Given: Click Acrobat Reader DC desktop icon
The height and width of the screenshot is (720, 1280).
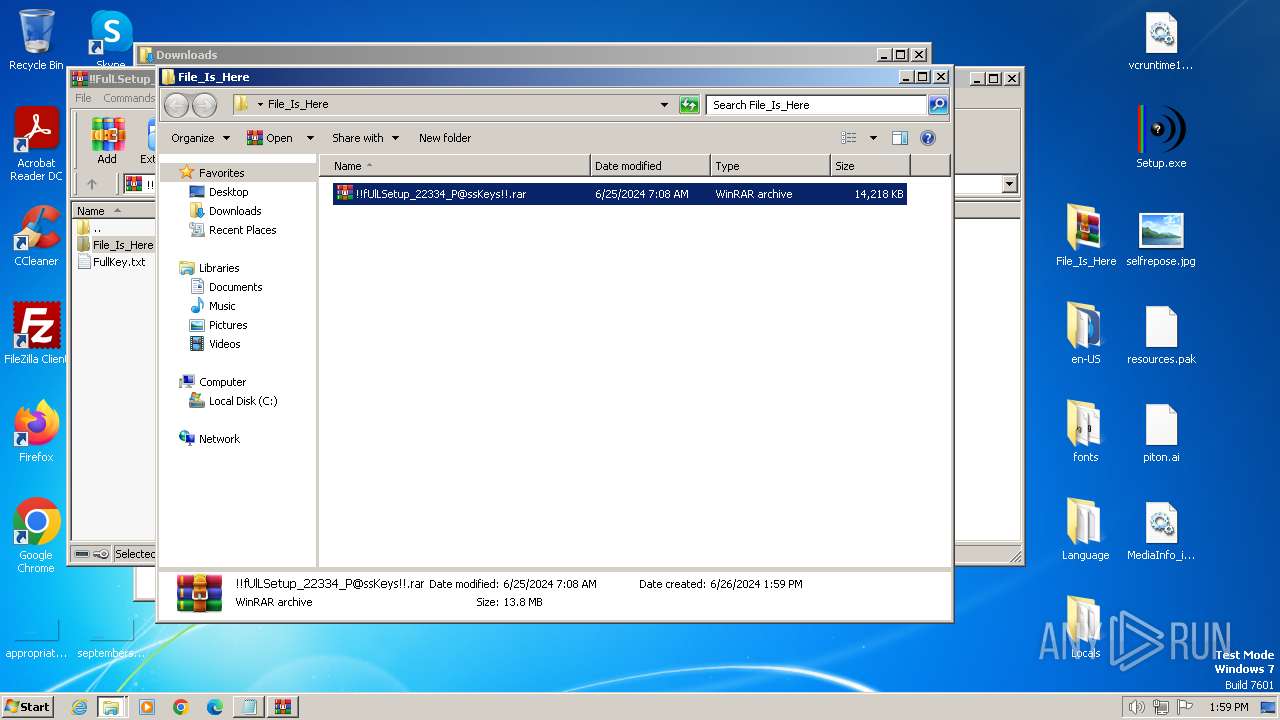Looking at the screenshot, I should (x=36, y=145).
